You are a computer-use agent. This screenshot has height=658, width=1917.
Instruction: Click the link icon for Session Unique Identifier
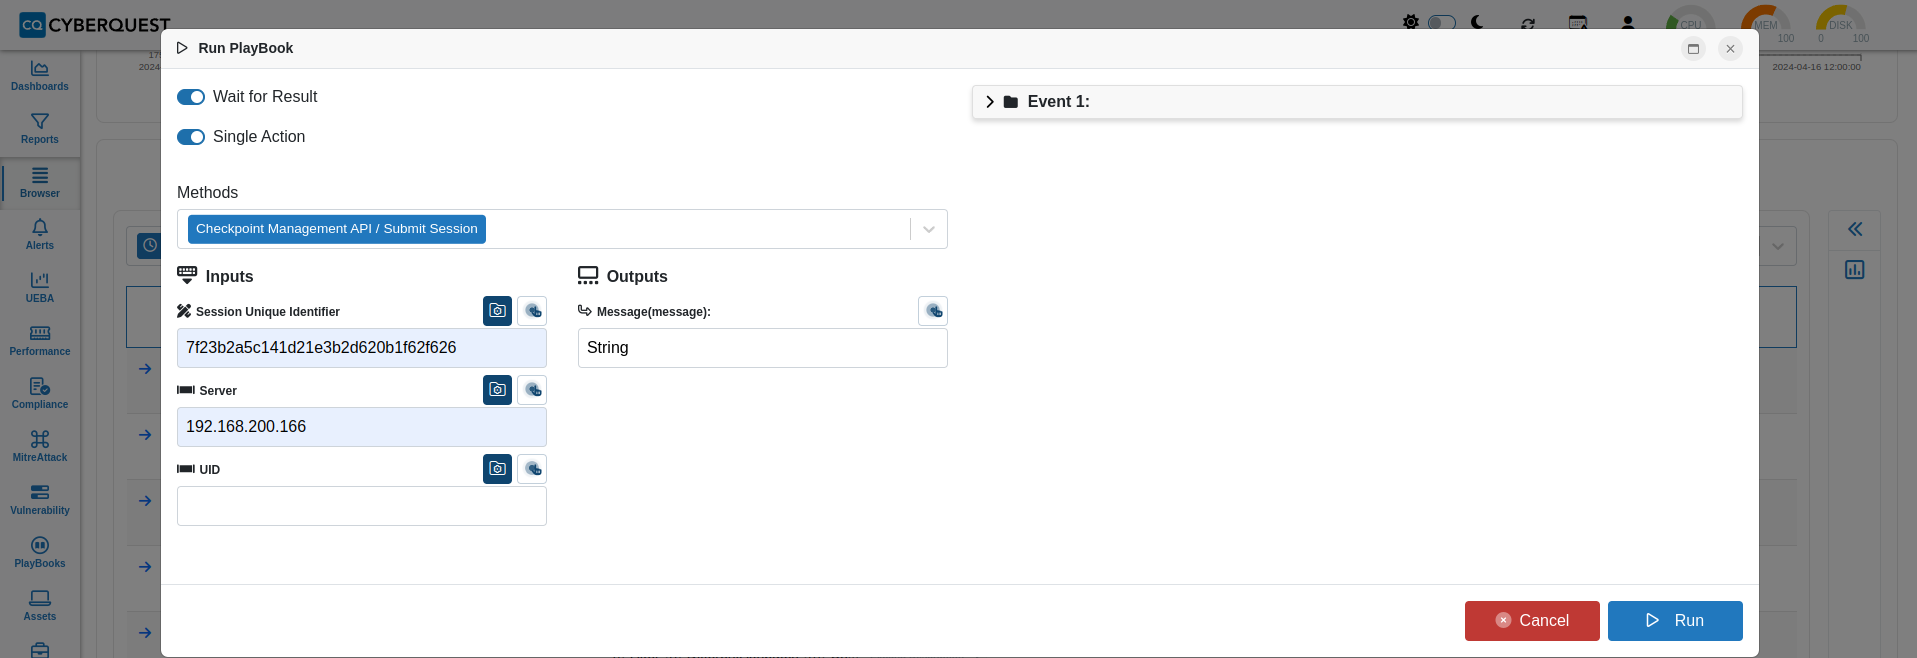(x=532, y=311)
